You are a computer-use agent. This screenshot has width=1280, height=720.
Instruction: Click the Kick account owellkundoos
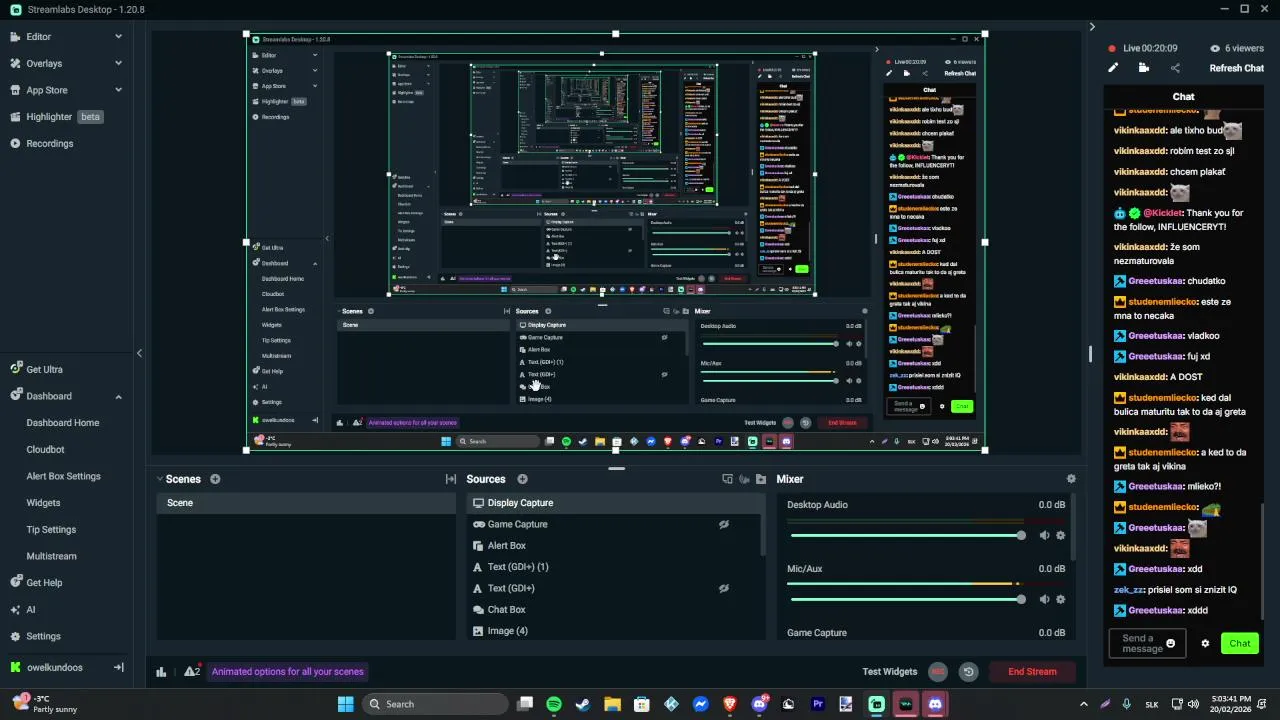coord(54,667)
